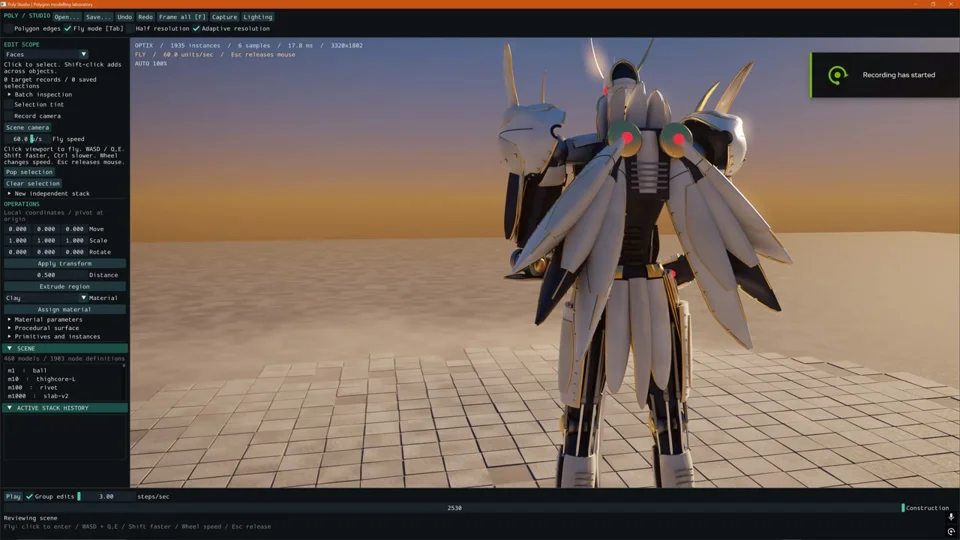Disable Adaptive resolution checkbox
Viewport: 960px width, 540px height.
click(196, 28)
